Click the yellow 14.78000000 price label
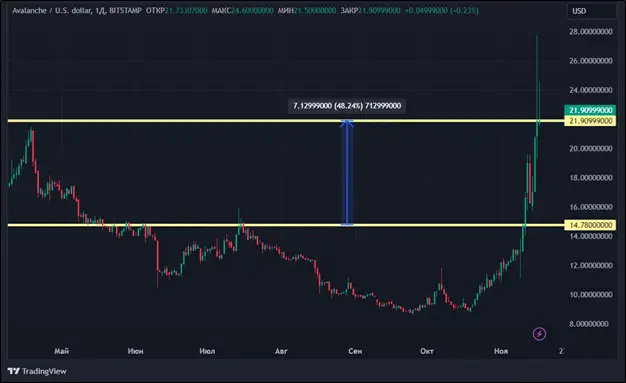Screen dimensions: 626x383 point(590,225)
